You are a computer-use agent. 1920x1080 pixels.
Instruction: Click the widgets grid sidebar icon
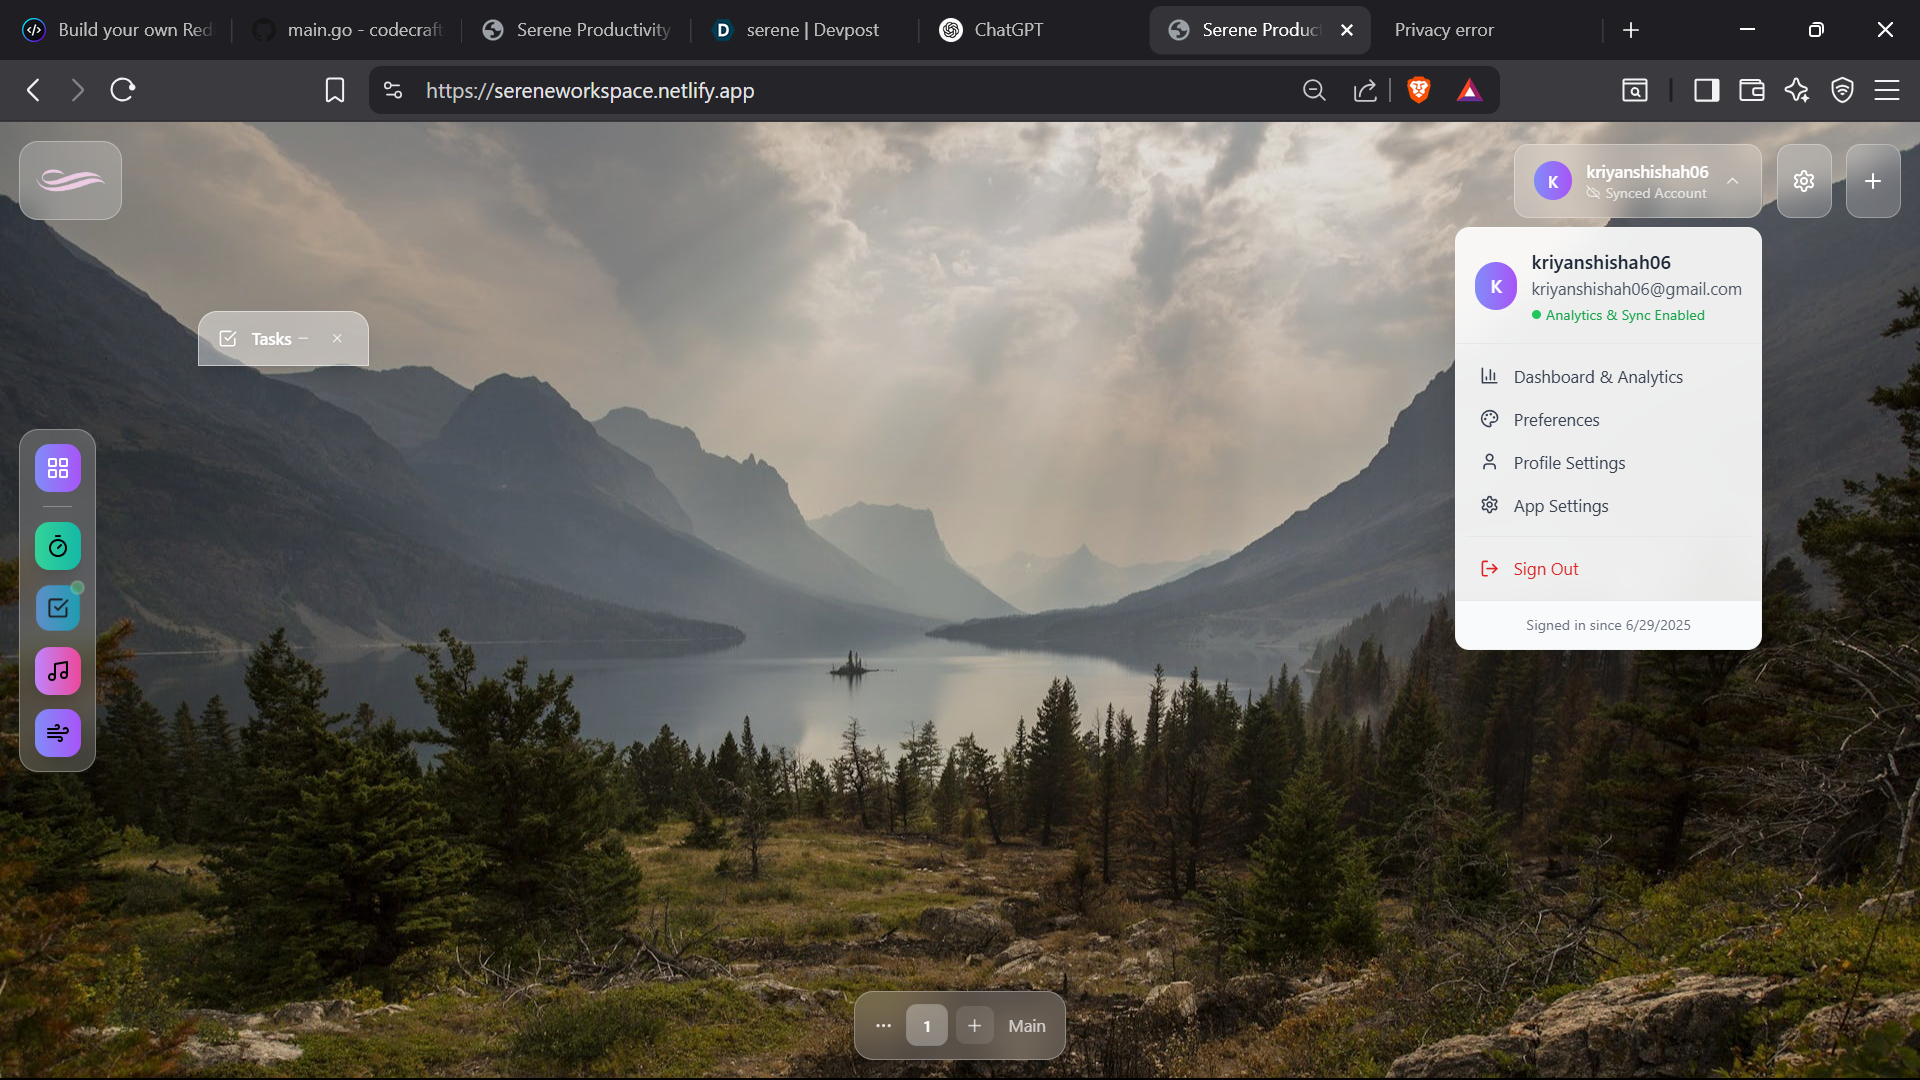click(x=58, y=468)
